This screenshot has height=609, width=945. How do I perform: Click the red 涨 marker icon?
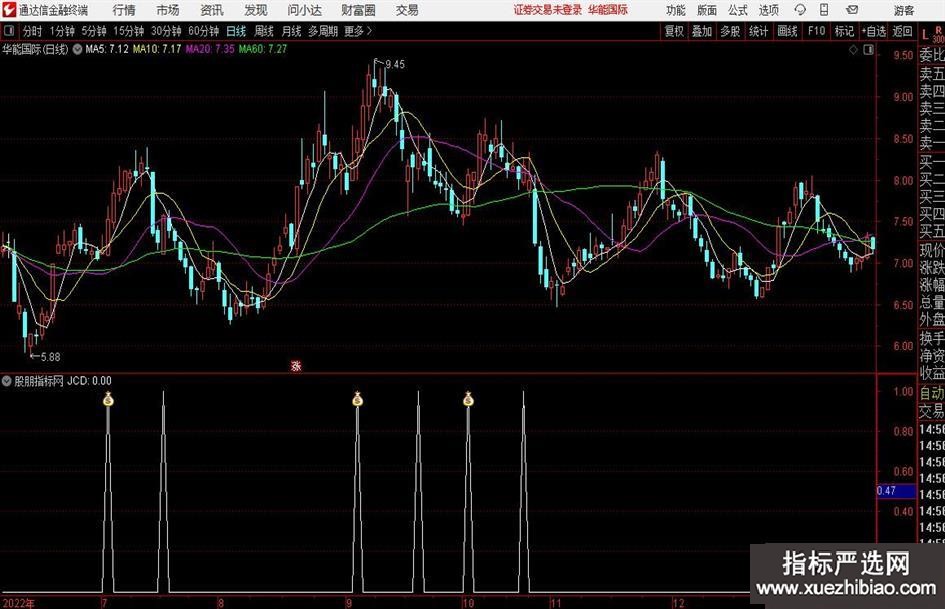(296, 365)
